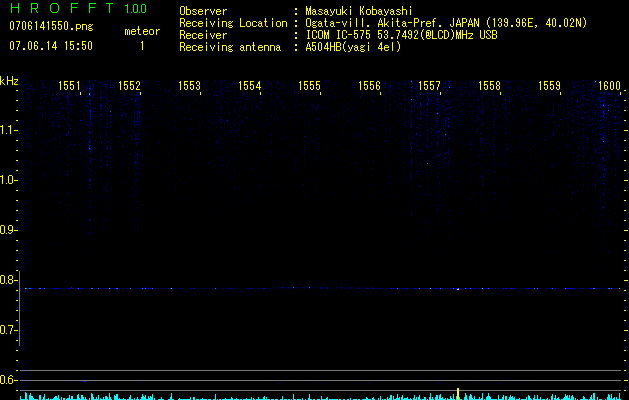Click the 0.9 kHz axis label
This screenshot has height=400, width=629.
point(6,230)
